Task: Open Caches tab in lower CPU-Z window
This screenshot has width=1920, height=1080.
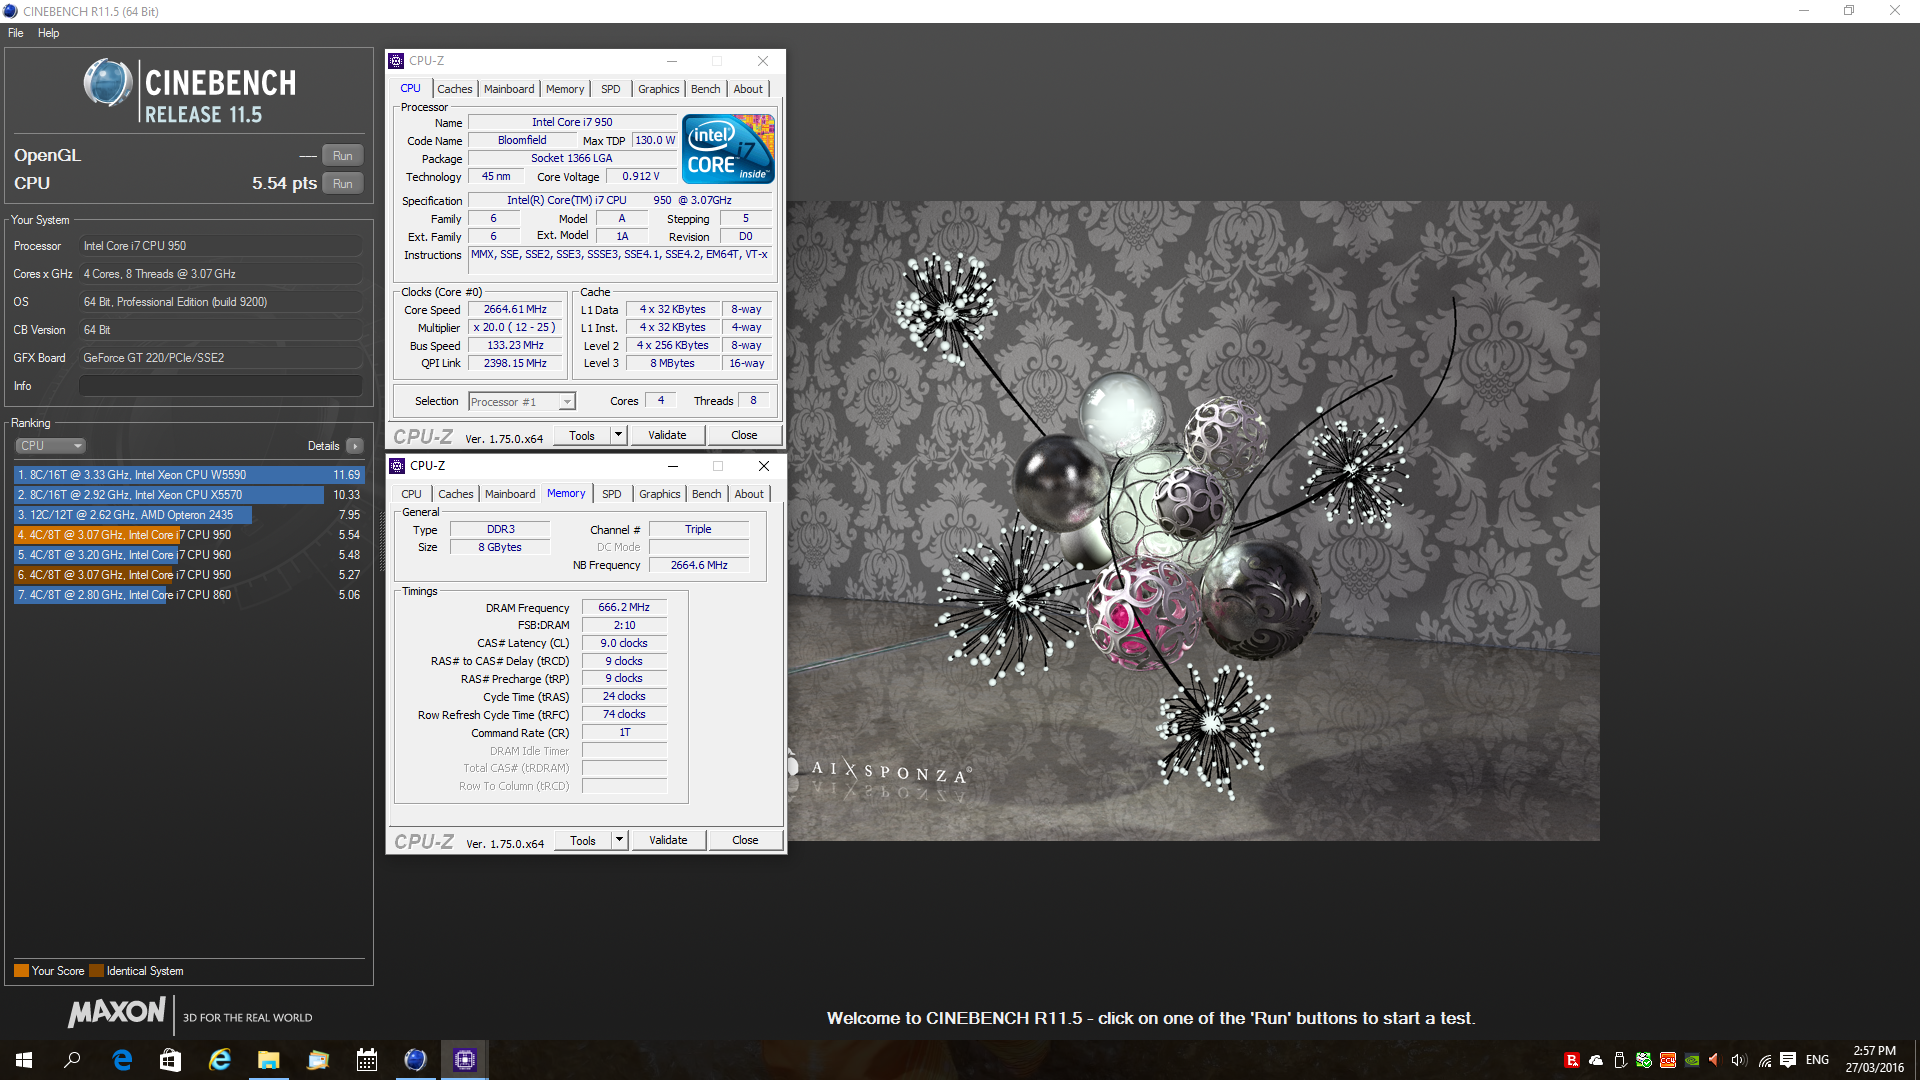Action: (455, 494)
